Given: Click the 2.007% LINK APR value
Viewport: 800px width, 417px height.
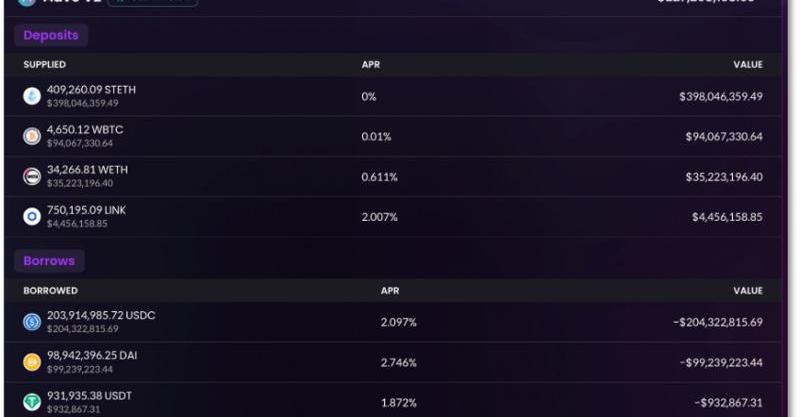Looking at the screenshot, I should pos(380,217).
